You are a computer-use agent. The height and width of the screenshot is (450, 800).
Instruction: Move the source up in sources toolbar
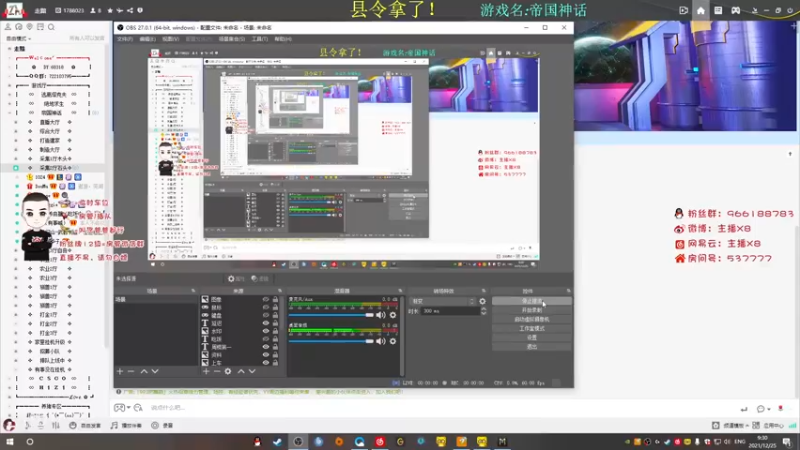pyautogui.click(x=241, y=371)
